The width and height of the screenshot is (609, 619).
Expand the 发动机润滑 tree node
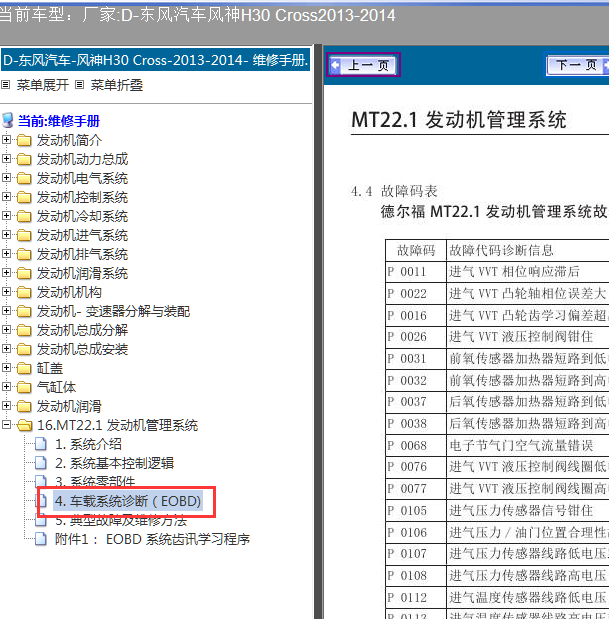6,405
